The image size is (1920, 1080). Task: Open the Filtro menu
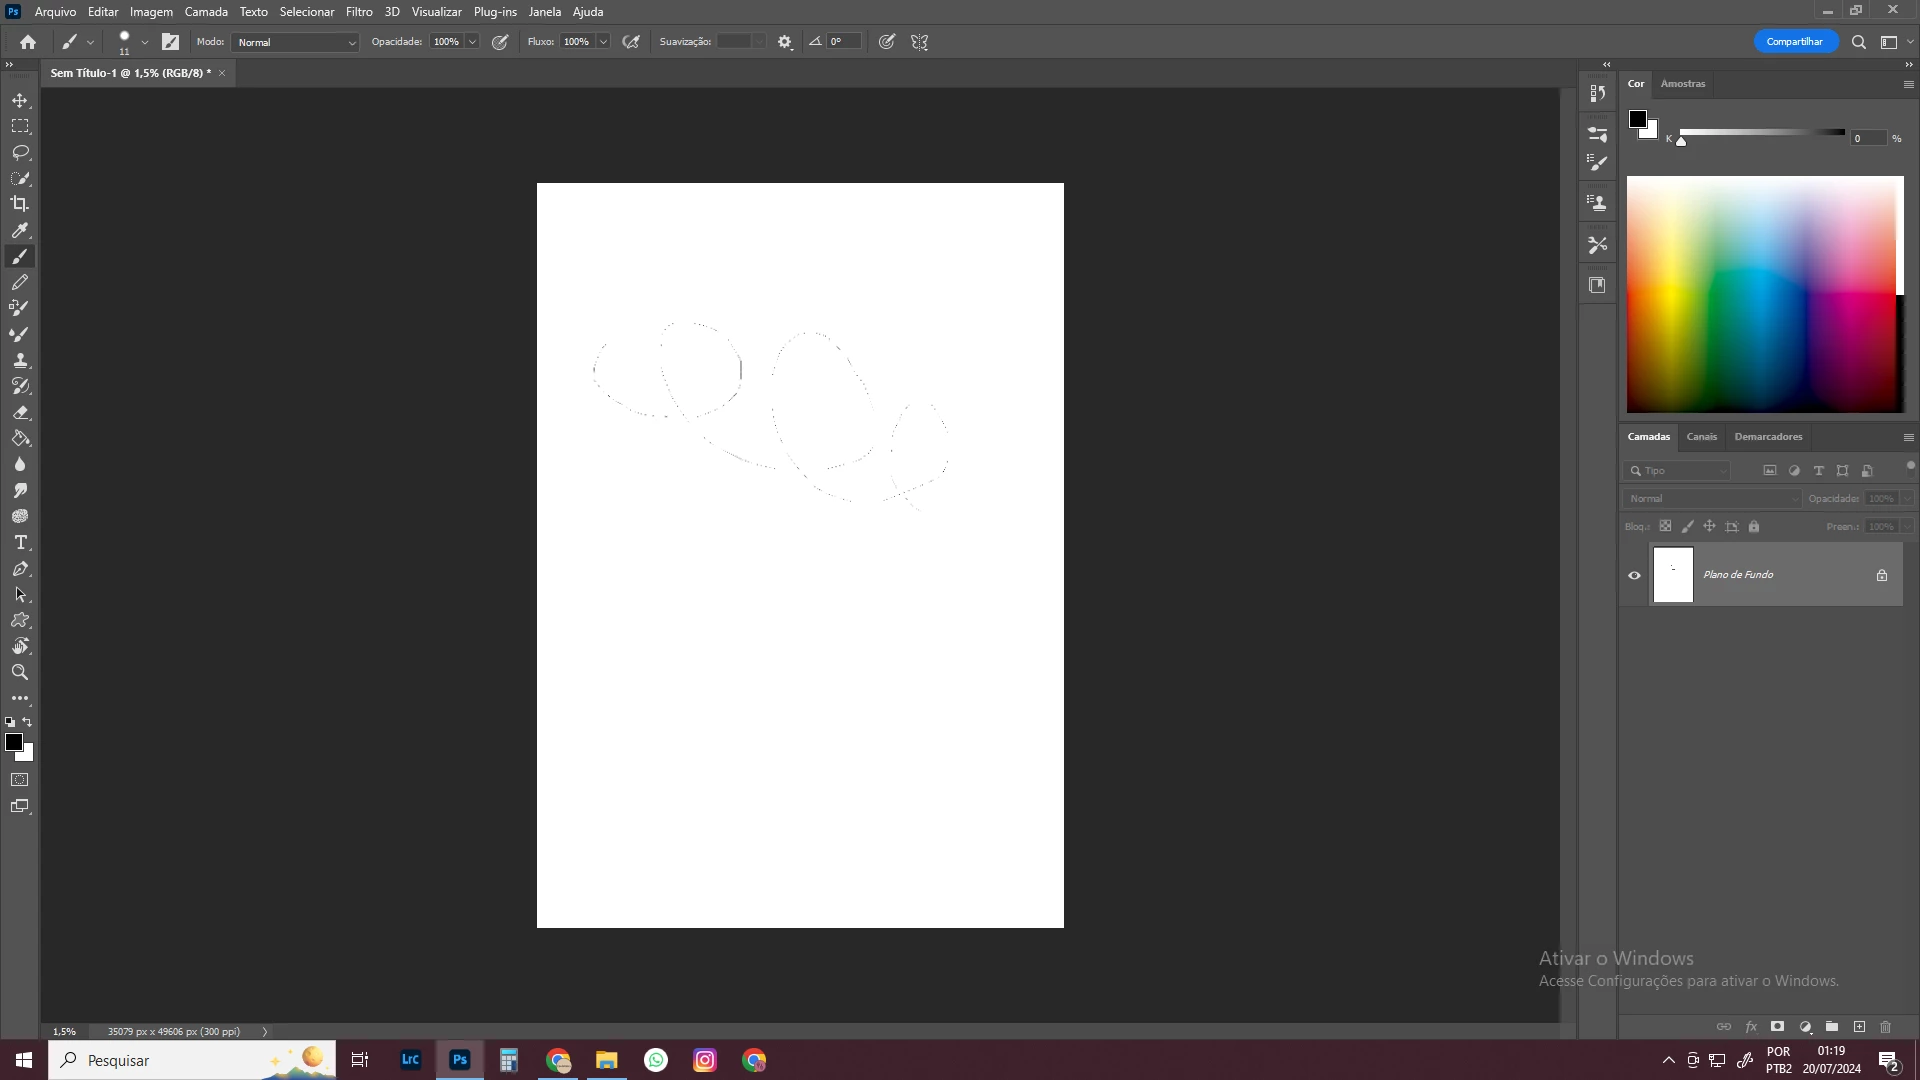click(359, 12)
